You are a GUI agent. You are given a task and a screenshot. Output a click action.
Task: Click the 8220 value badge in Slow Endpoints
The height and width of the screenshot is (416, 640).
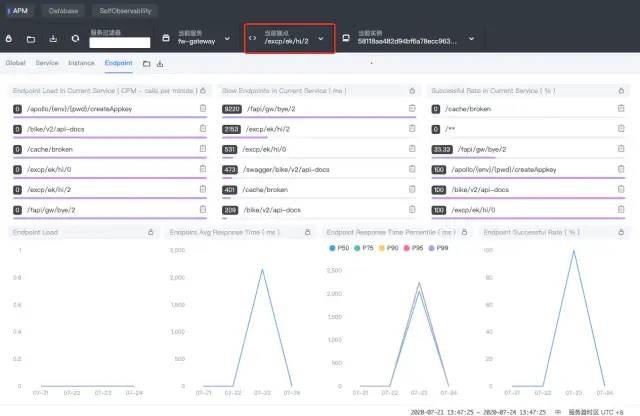click(x=232, y=109)
